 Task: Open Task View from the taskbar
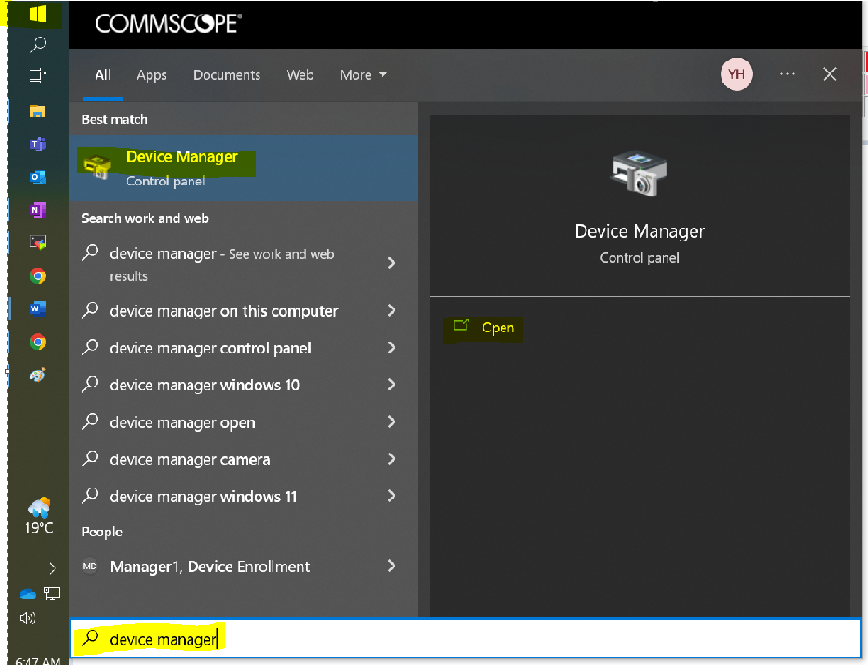pos(38,75)
